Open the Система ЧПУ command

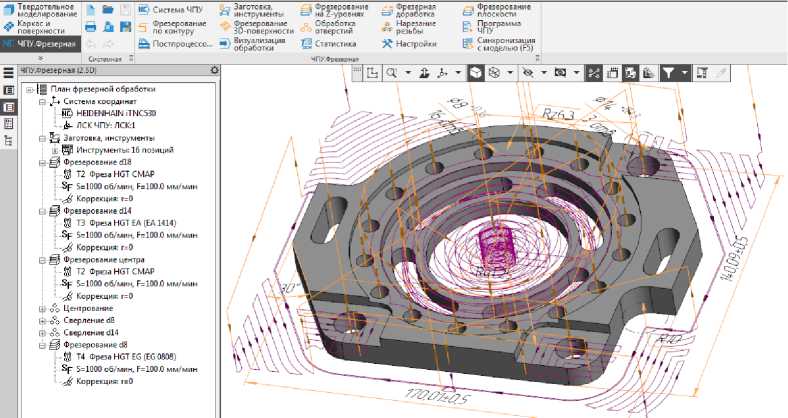pos(171,10)
